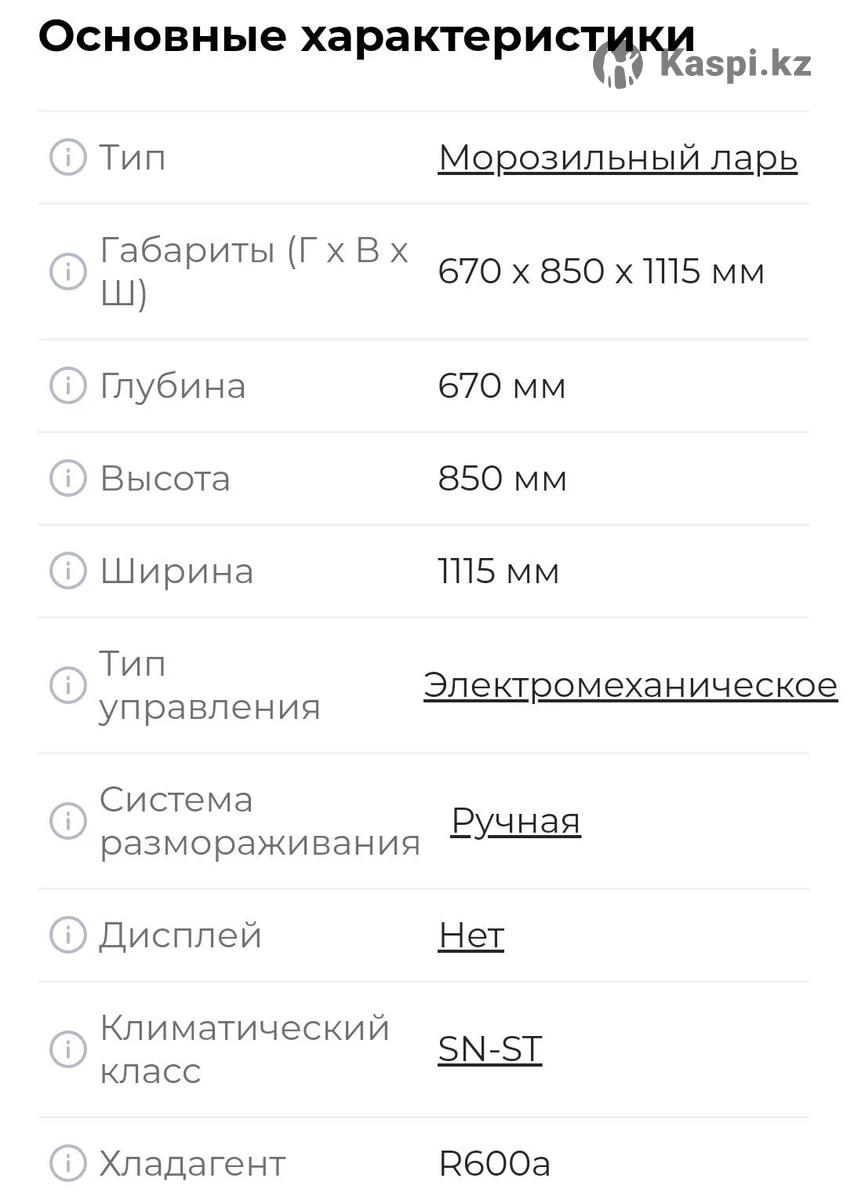Show info for Система размораживания
The width and height of the screenshot is (847, 1200).
tap(68, 821)
